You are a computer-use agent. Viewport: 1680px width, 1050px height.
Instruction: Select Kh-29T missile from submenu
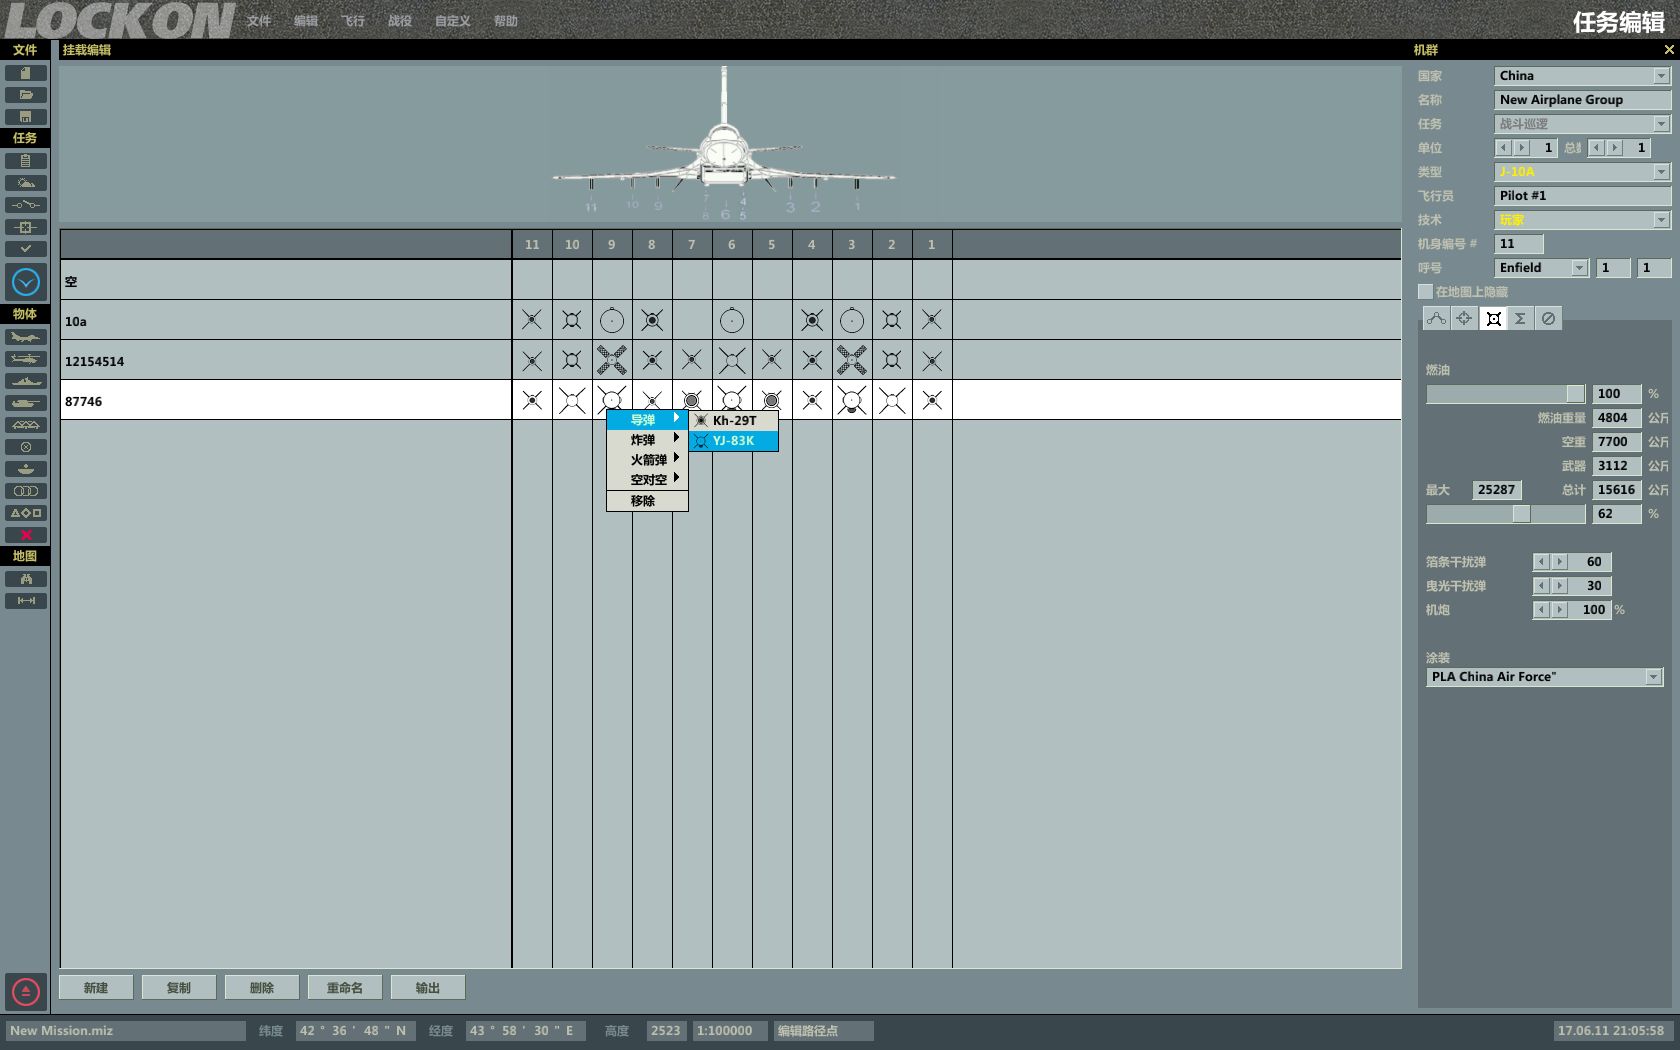click(733, 421)
